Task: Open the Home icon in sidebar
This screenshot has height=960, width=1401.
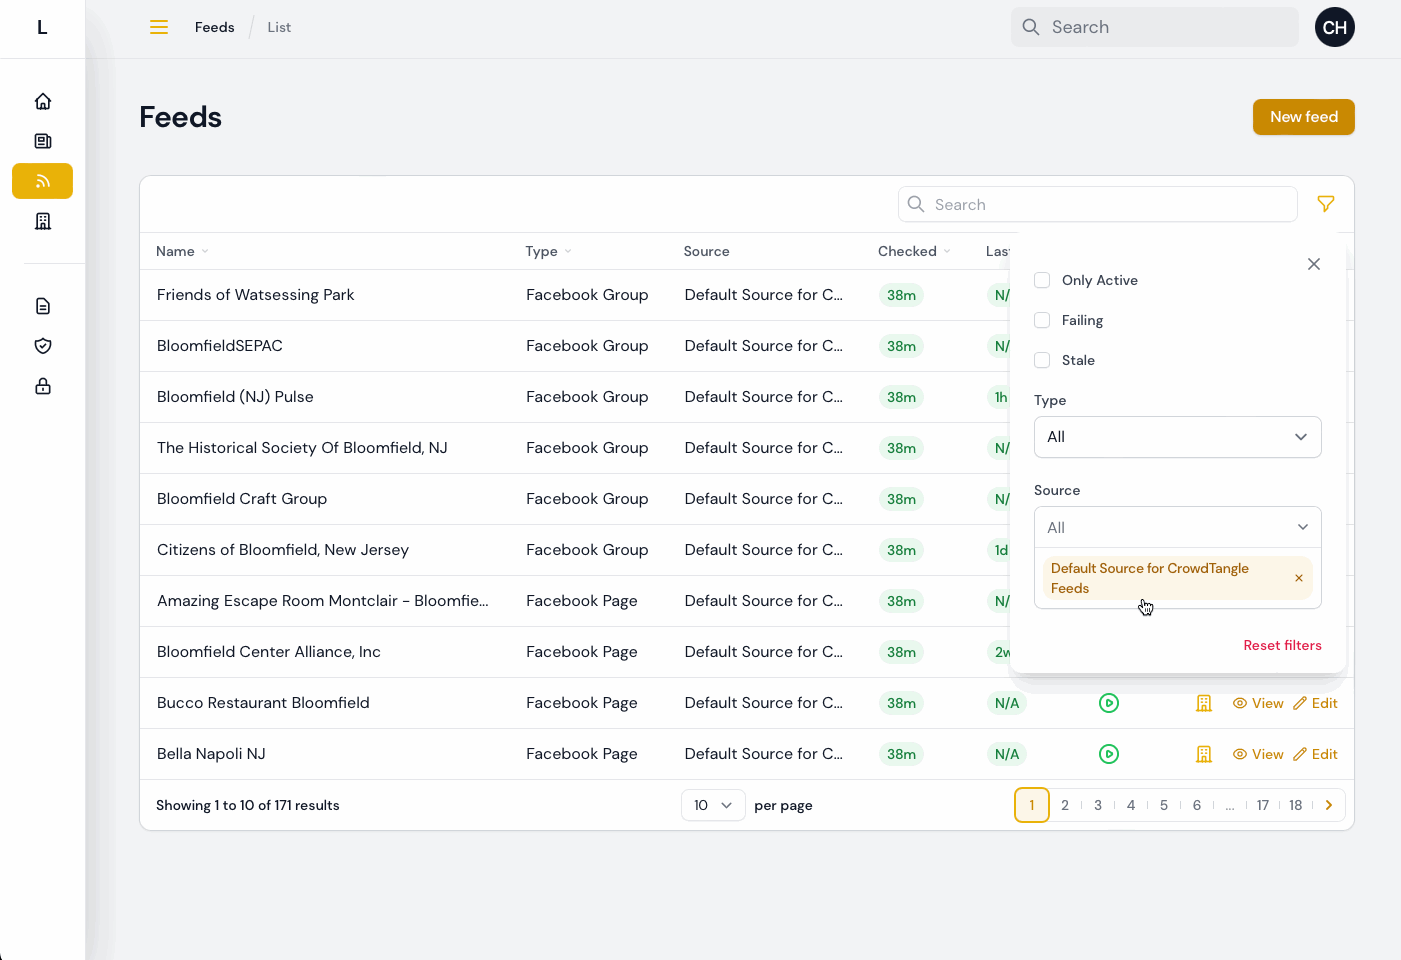Action: 43,101
